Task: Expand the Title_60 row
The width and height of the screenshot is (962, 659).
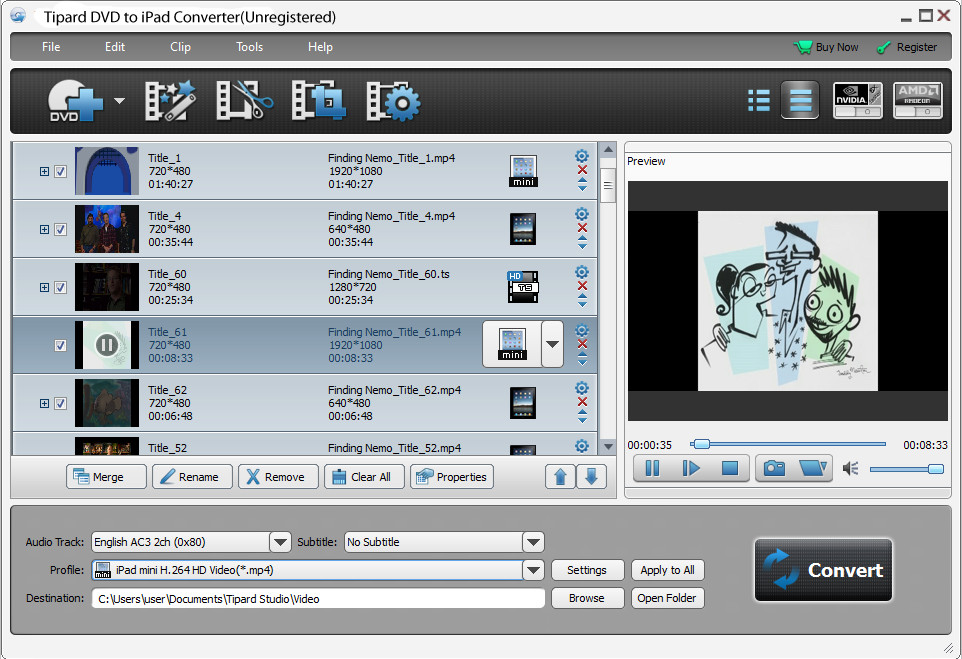Action: [44, 287]
